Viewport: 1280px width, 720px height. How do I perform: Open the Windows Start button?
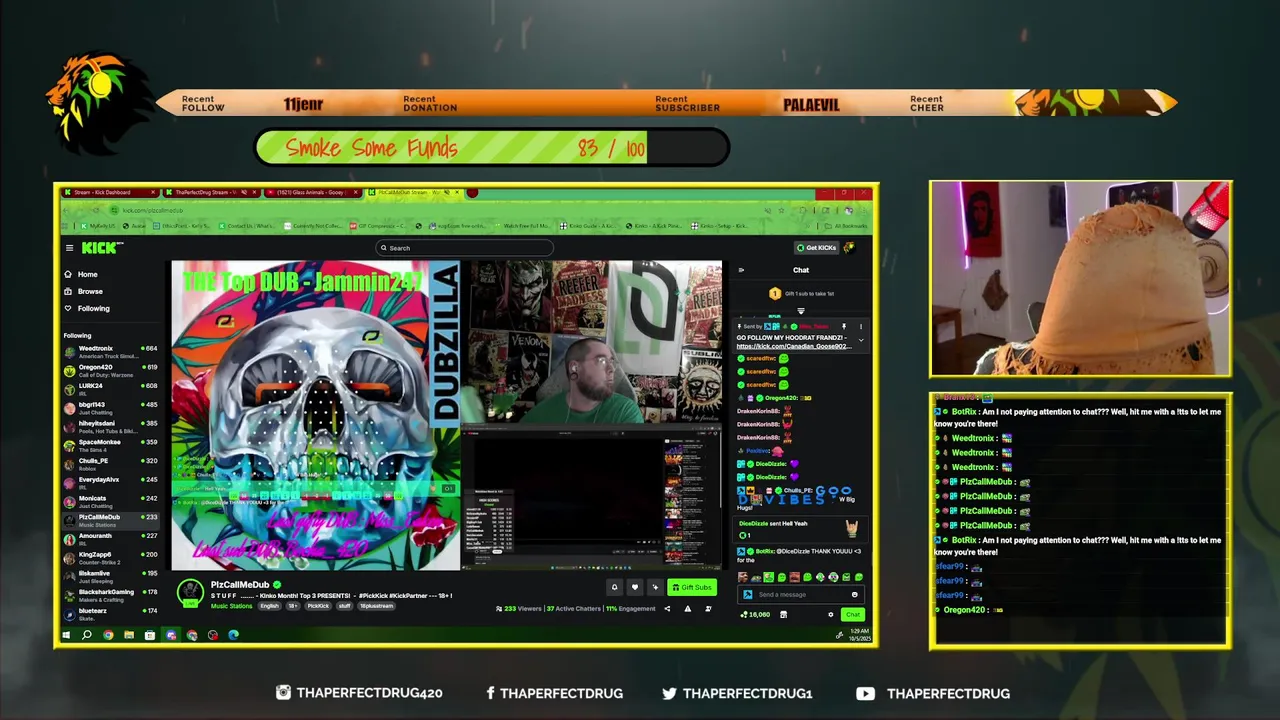point(67,635)
